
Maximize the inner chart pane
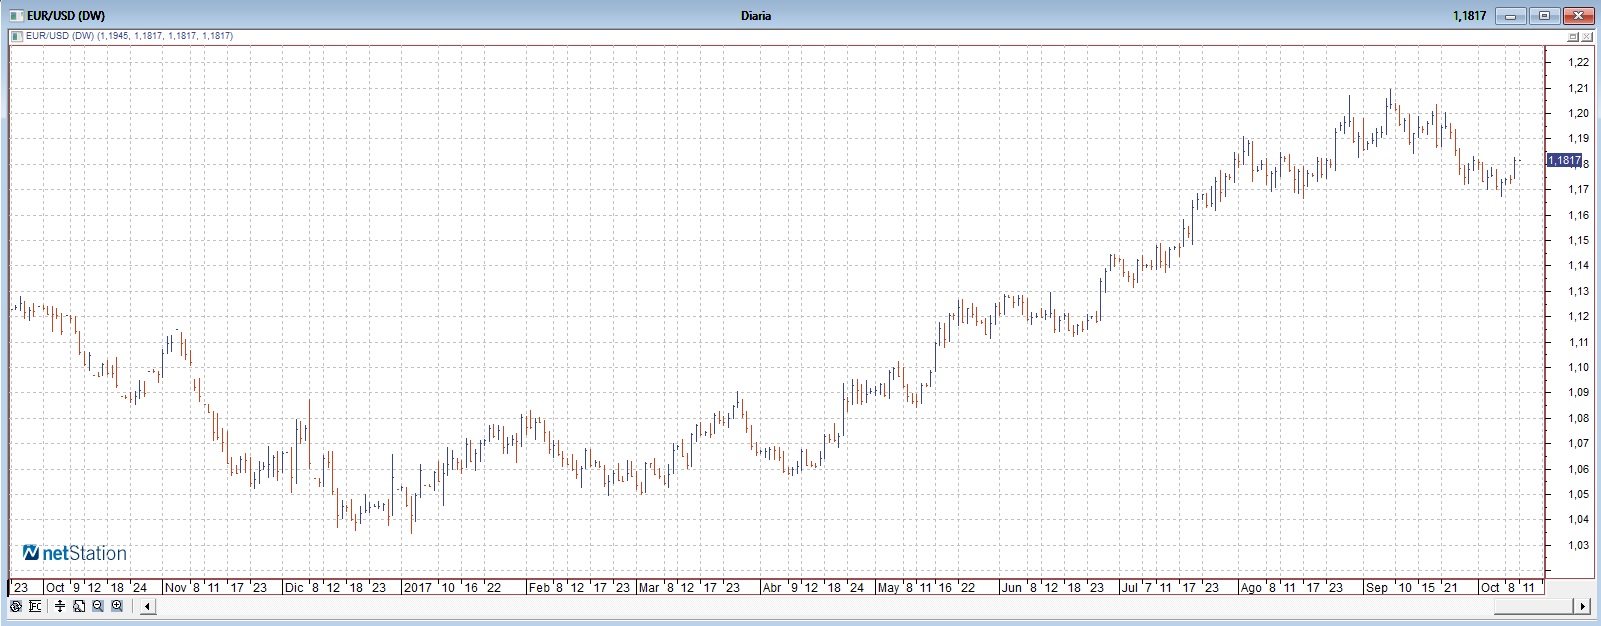(1573, 36)
